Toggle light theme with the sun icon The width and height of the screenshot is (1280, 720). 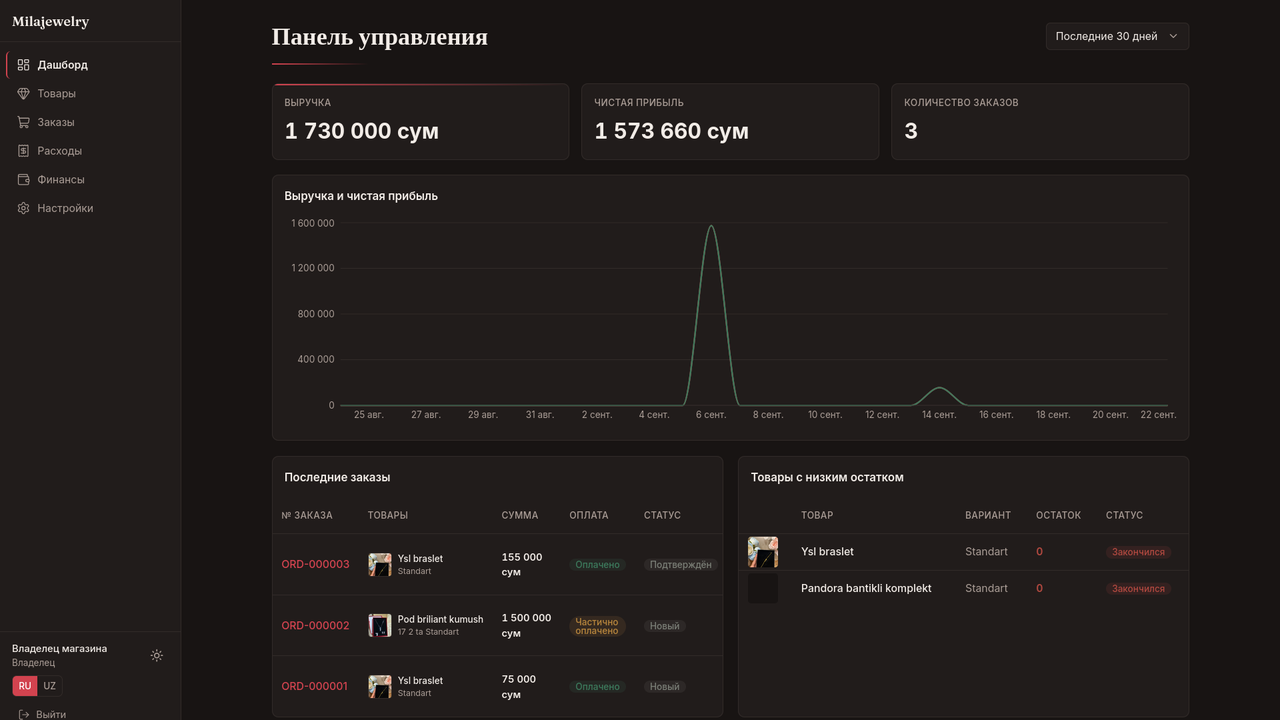pyautogui.click(x=157, y=656)
